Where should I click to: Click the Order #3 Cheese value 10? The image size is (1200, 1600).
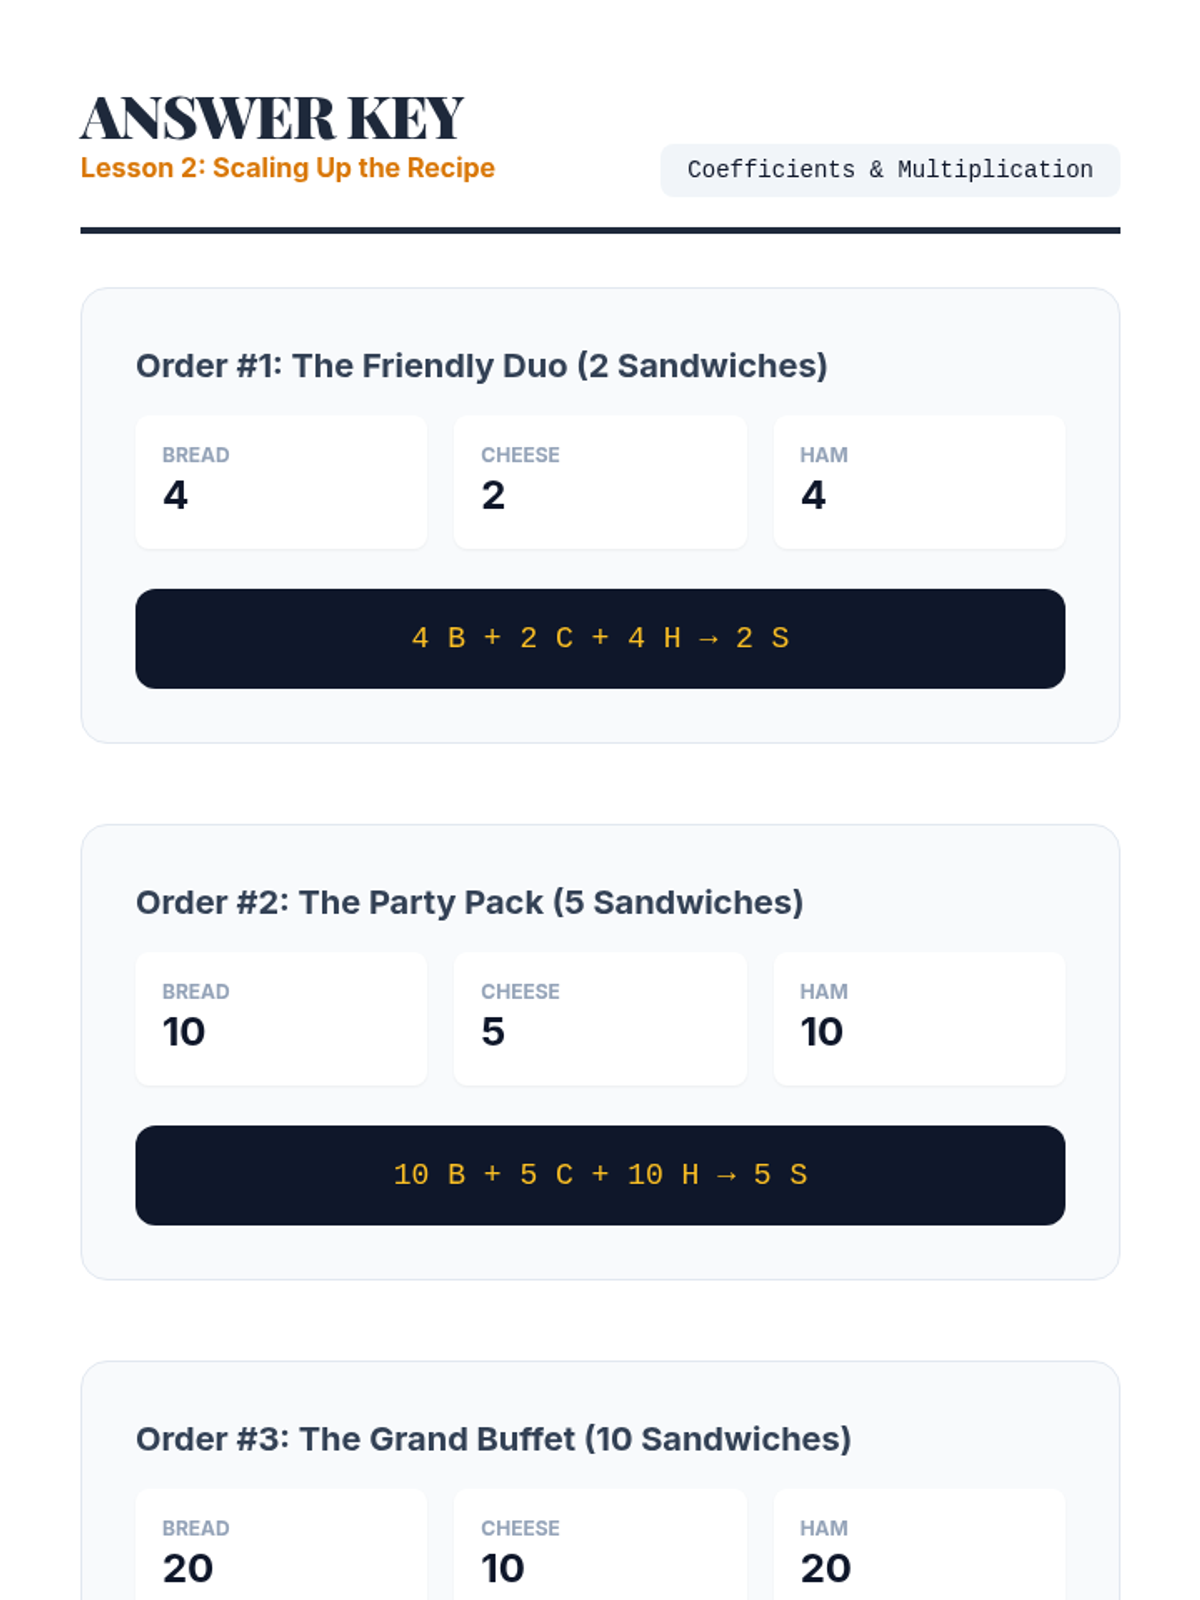503,1568
